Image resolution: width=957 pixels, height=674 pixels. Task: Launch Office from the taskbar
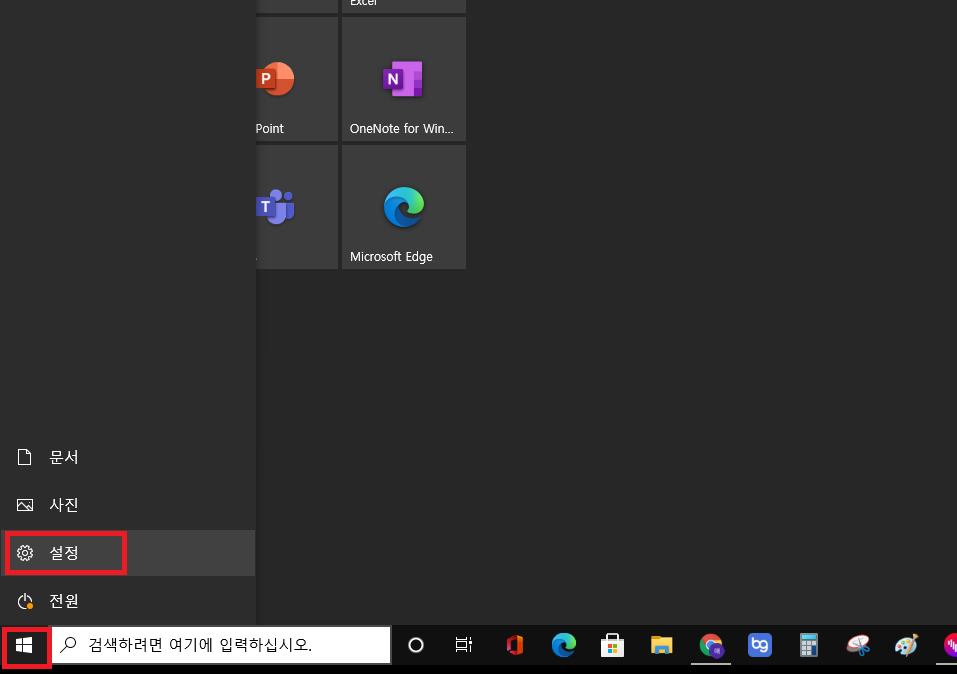click(515, 645)
